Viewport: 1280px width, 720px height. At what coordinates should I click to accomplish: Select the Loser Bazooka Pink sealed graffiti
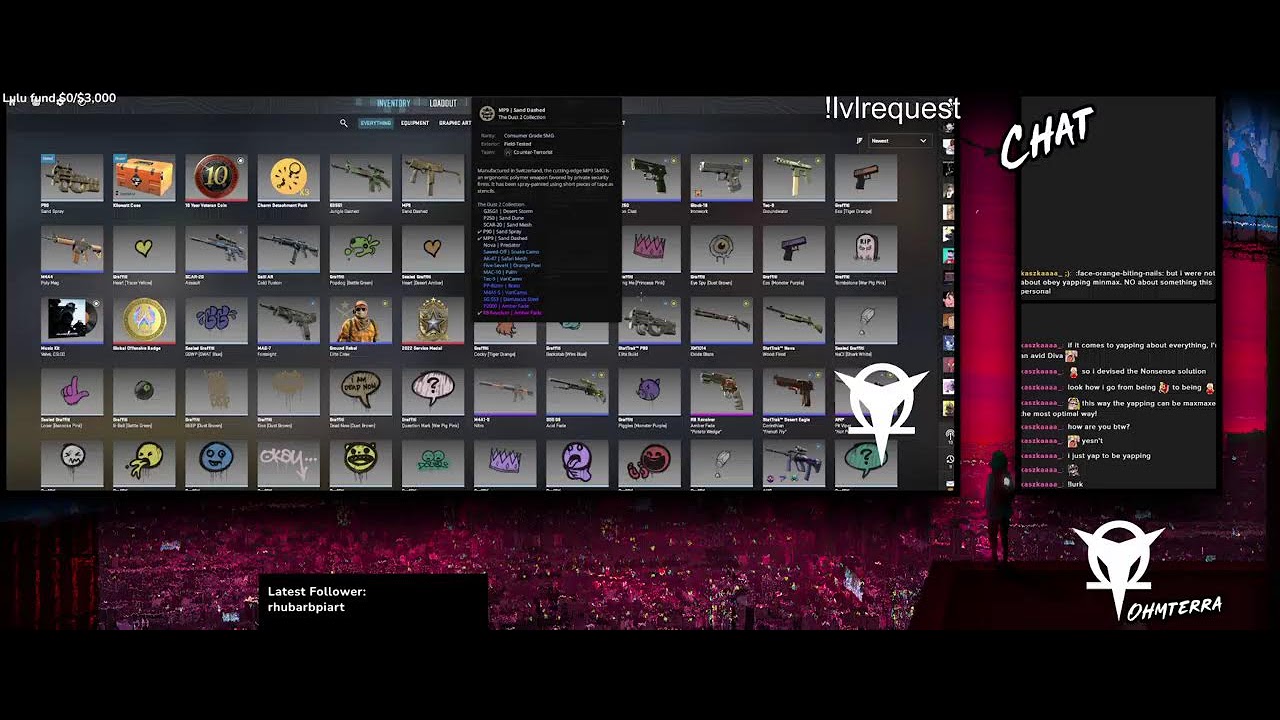[x=72, y=392]
